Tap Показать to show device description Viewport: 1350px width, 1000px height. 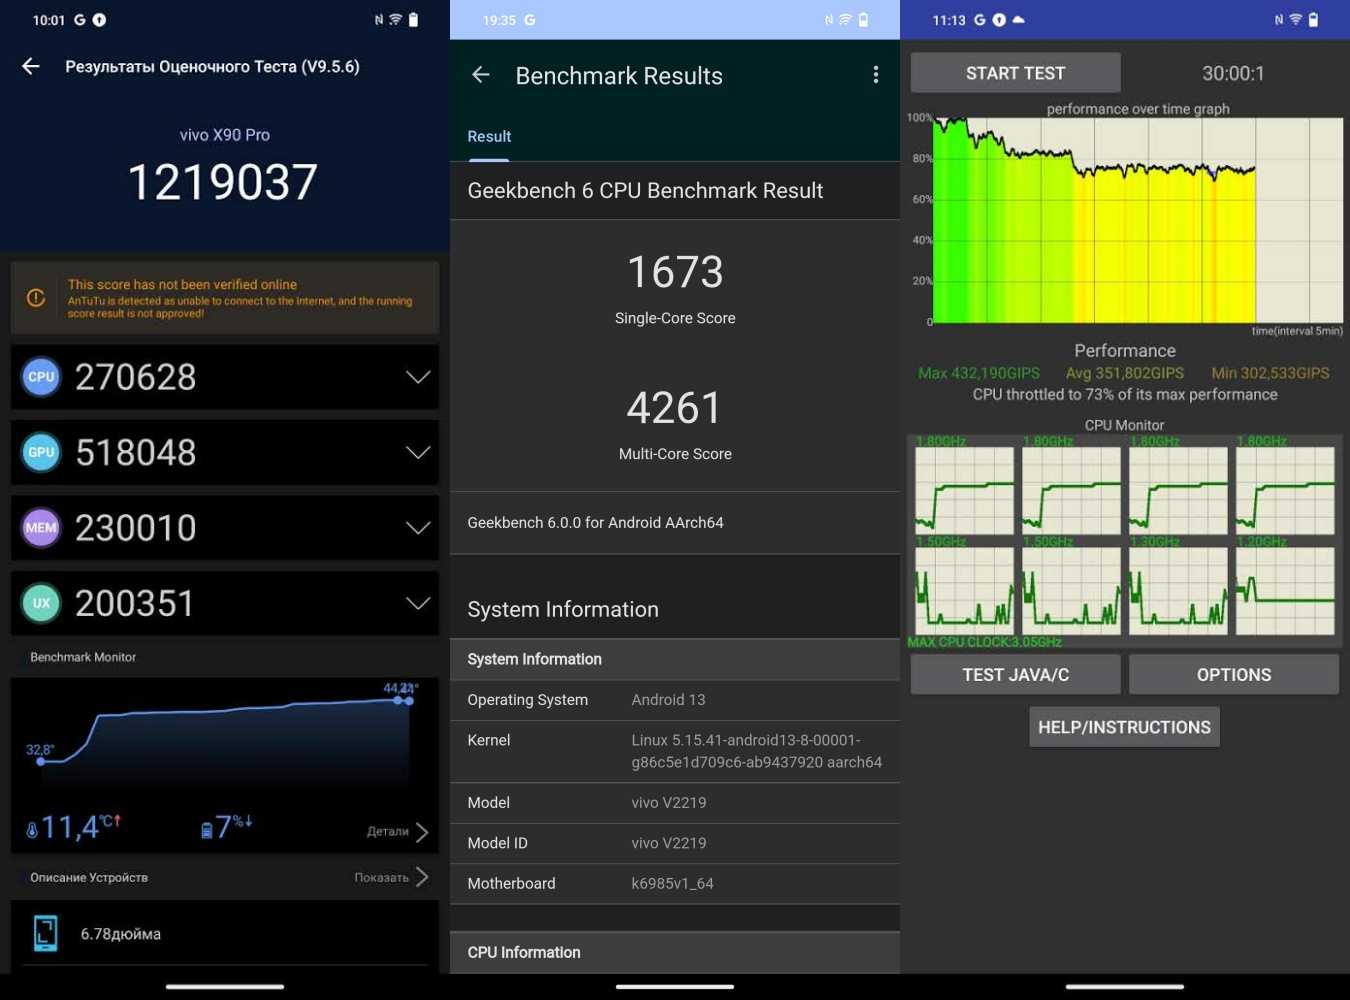click(x=391, y=877)
